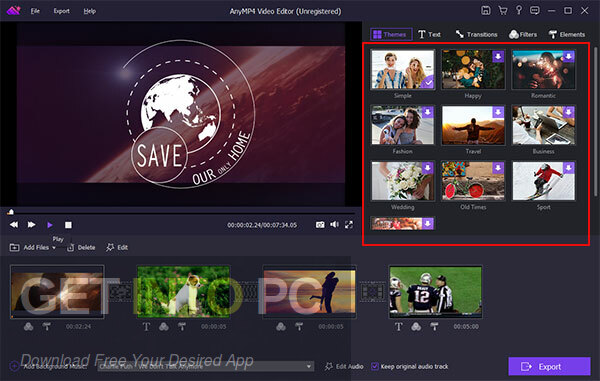This screenshot has width=600, height=381.
Task: Open the shopping cart purchase icon
Action: (x=502, y=11)
